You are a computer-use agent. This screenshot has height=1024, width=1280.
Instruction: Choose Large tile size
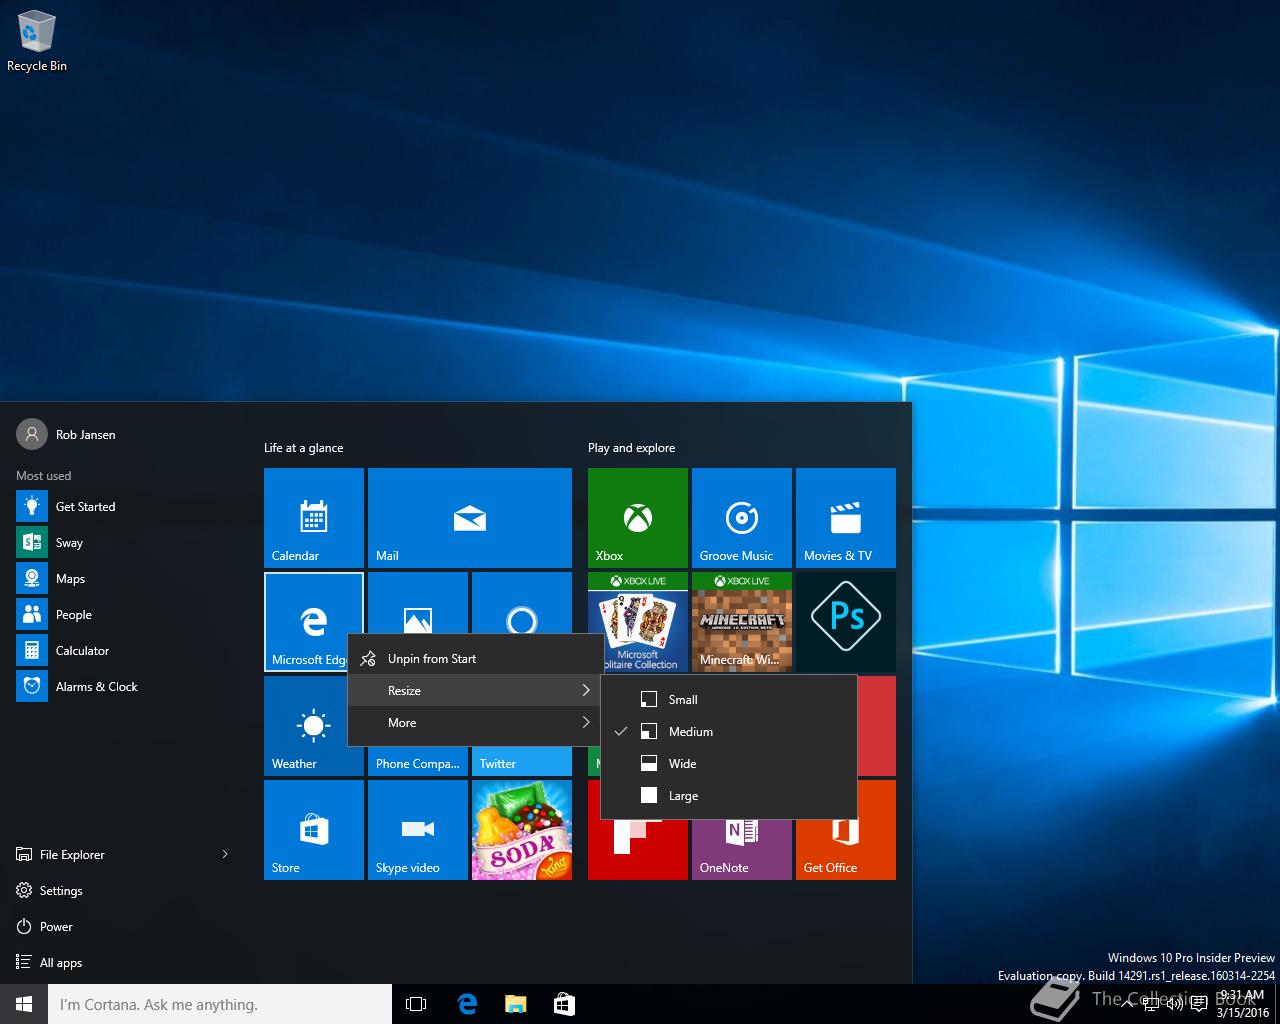(x=728, y=796)
